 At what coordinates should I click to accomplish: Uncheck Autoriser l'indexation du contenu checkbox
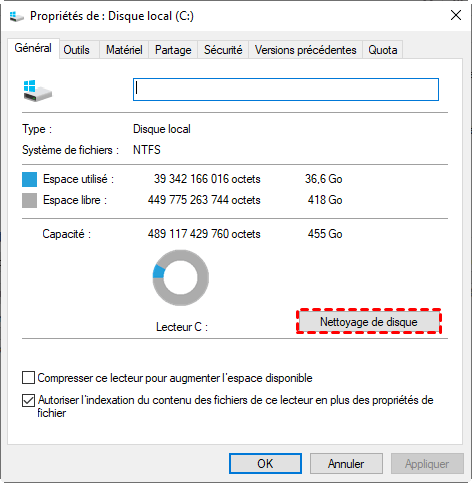[x=28, y=400]
